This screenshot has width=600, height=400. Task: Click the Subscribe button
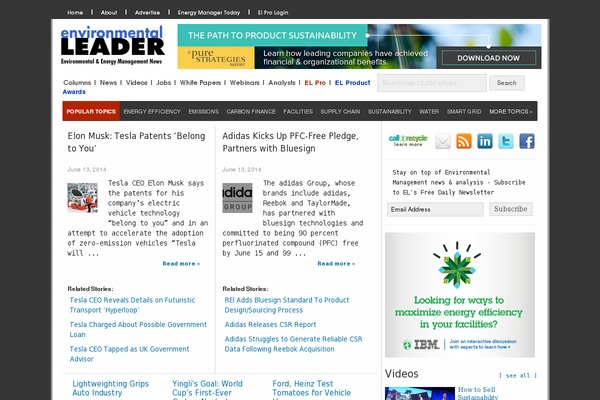click(x=511, y=209)
